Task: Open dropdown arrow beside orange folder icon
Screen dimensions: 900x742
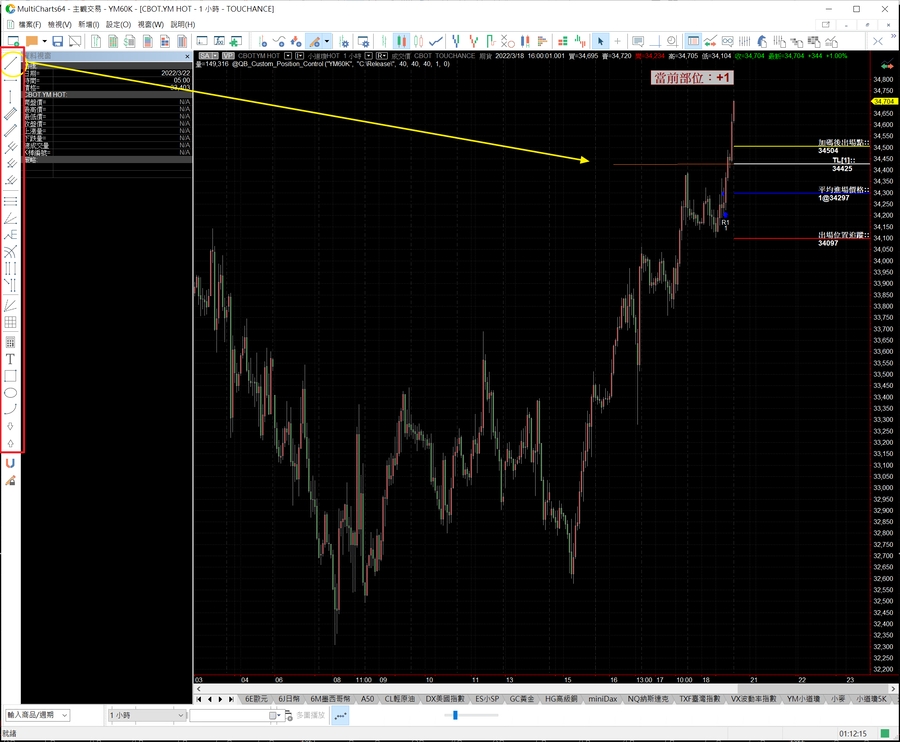Action: 44,41
